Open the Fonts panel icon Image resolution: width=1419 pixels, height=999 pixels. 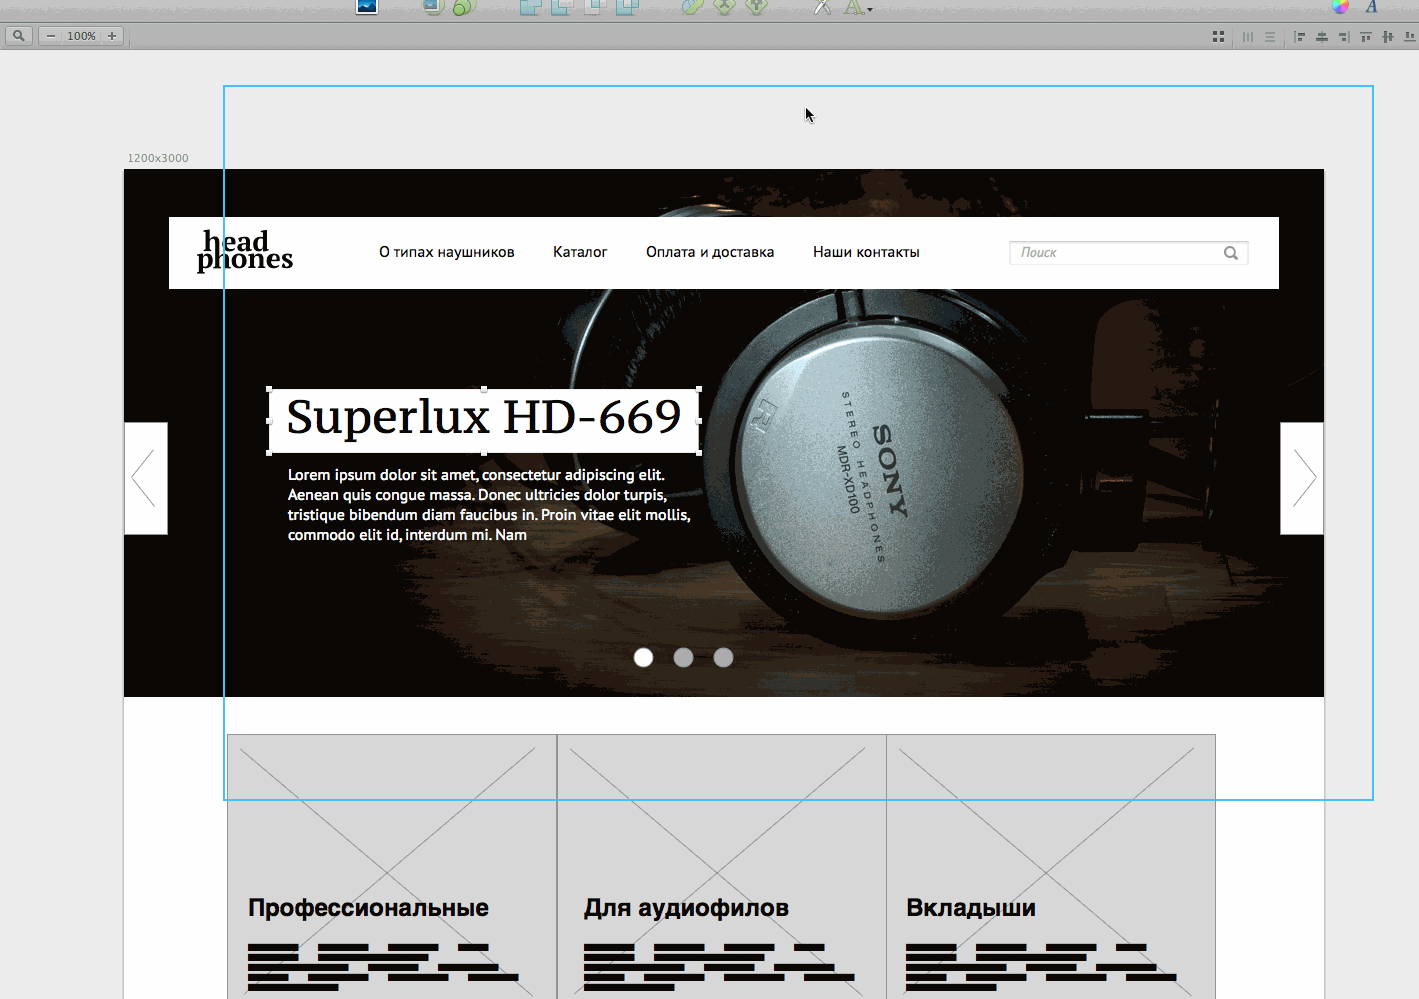[1372, 6]
